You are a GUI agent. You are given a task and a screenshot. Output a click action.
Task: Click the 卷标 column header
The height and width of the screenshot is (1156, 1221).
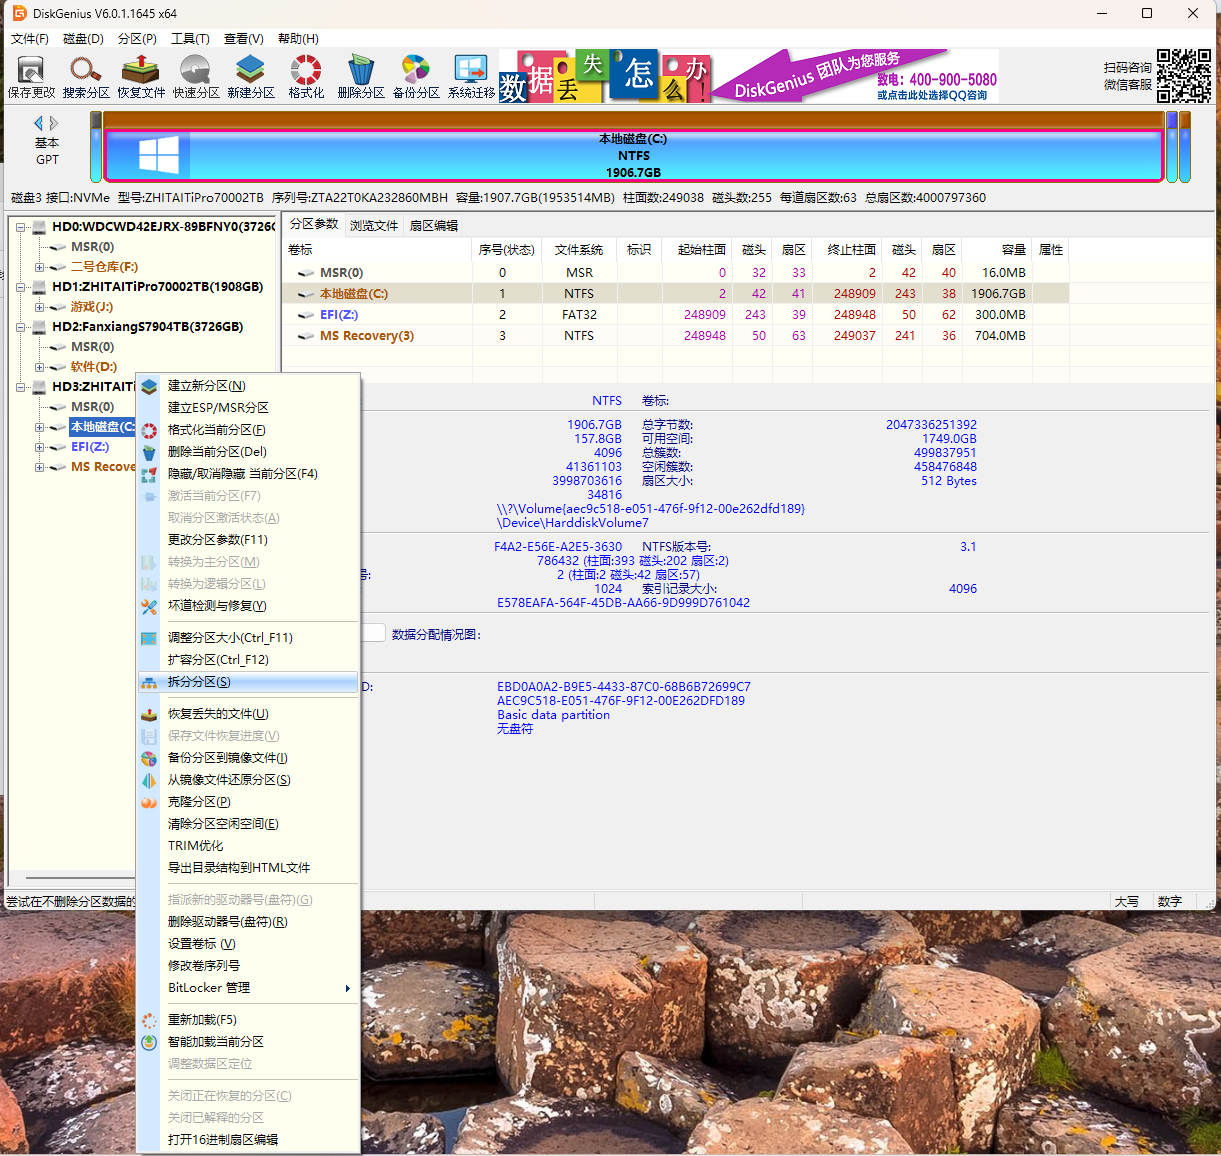click(377, 250)
